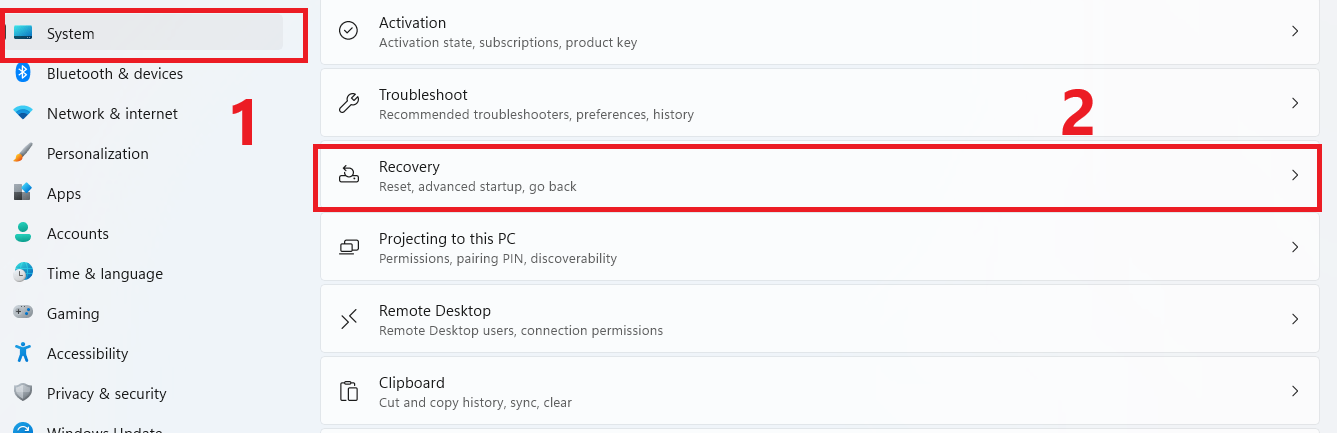This screenshot has width=1337, height=433.
Task: Open the Remote Desktop chevron arrow
Action: 1295,319
